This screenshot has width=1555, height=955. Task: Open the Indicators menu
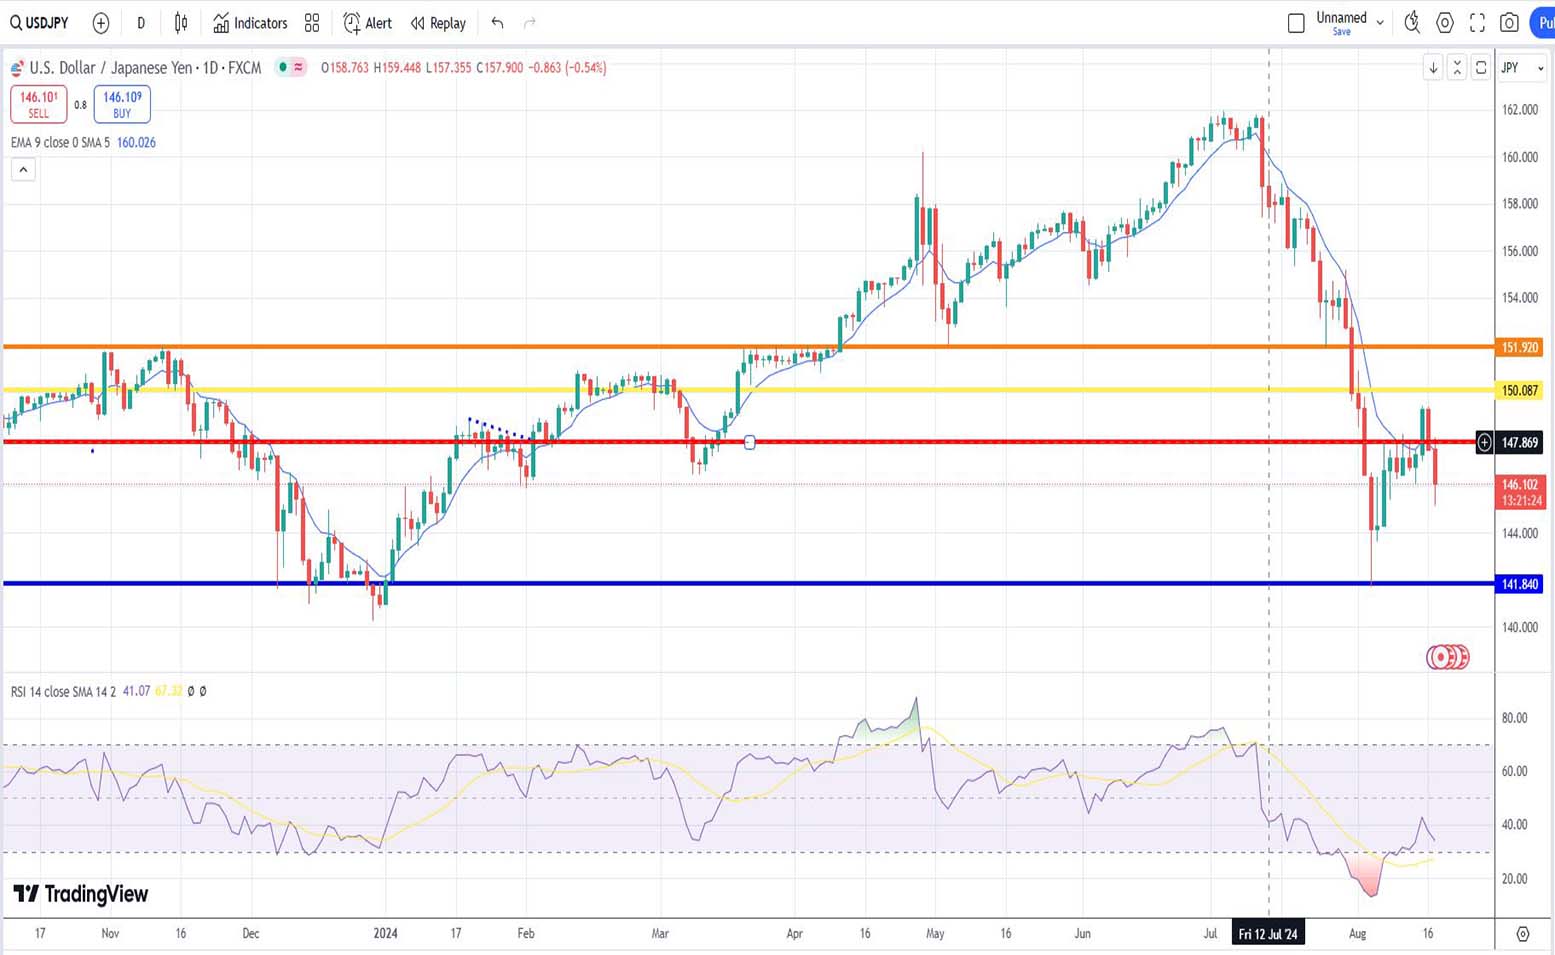tap(250, 23)
